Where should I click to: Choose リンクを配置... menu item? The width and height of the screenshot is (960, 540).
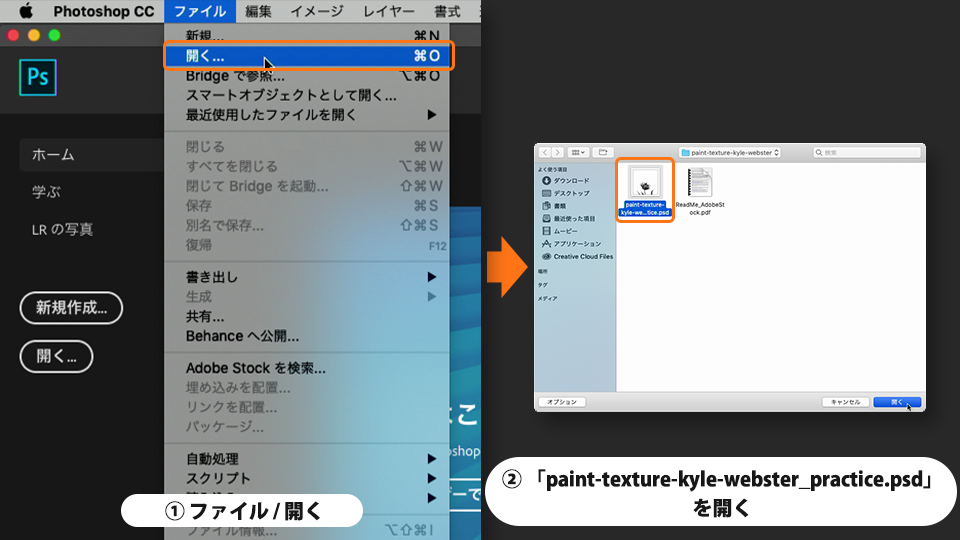point(307,407)
